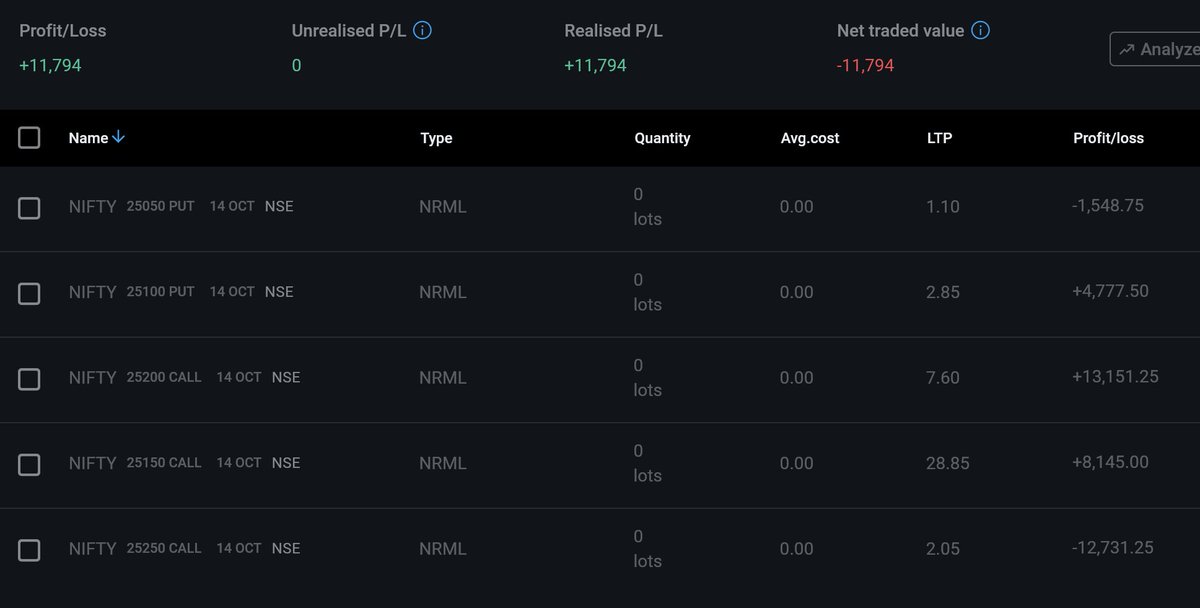The height and width of the screenshot is (608, 1200).
Task: Click the loss figure -1,548.75
Action: (x=1107, y=205)
